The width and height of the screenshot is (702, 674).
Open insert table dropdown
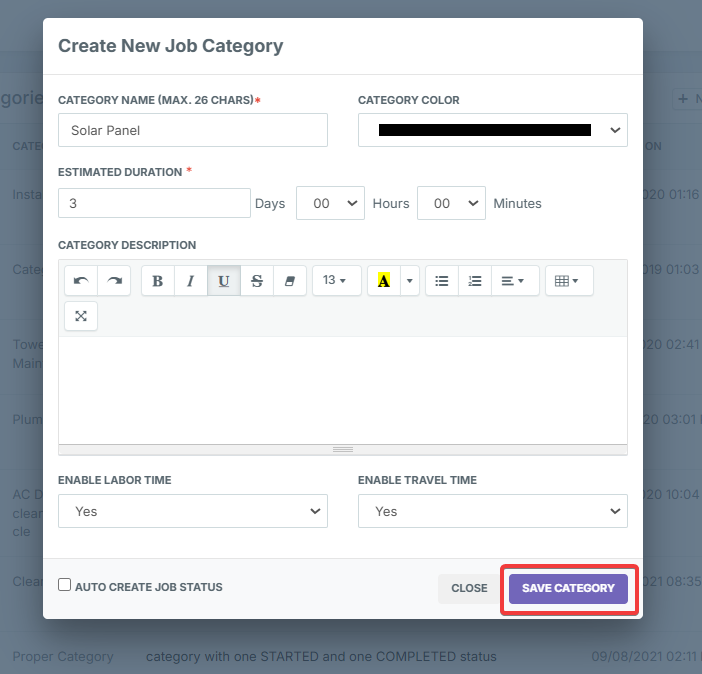pos(569,281)
